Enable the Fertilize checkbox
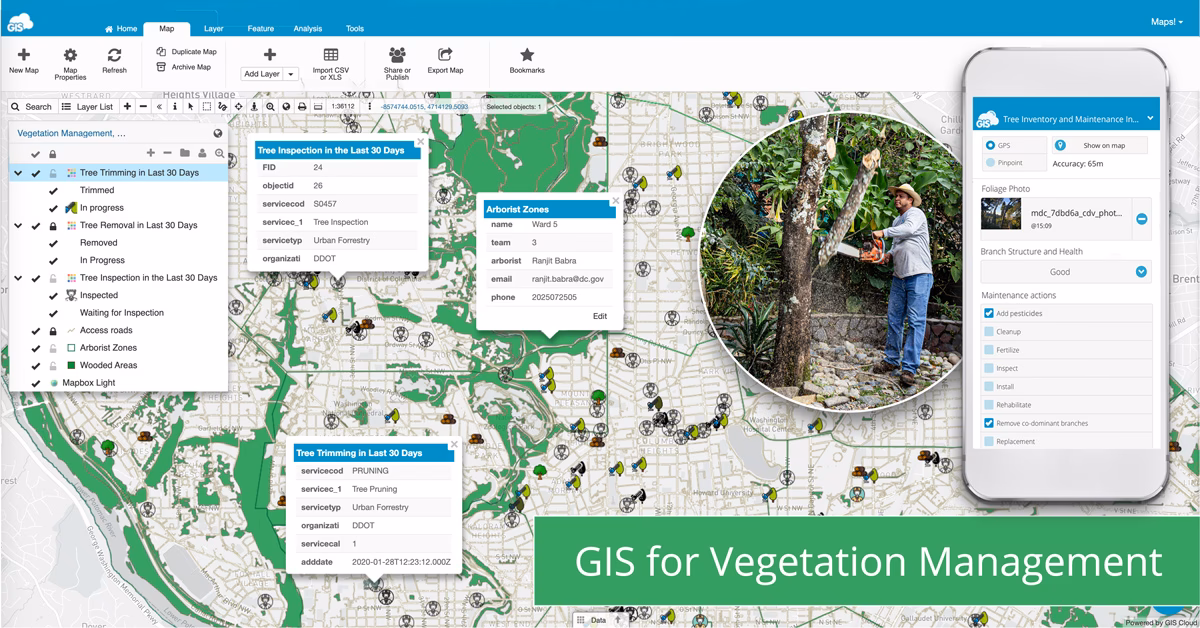The image size is (1200, 628). pyautogui.click(x=989, y=350)
